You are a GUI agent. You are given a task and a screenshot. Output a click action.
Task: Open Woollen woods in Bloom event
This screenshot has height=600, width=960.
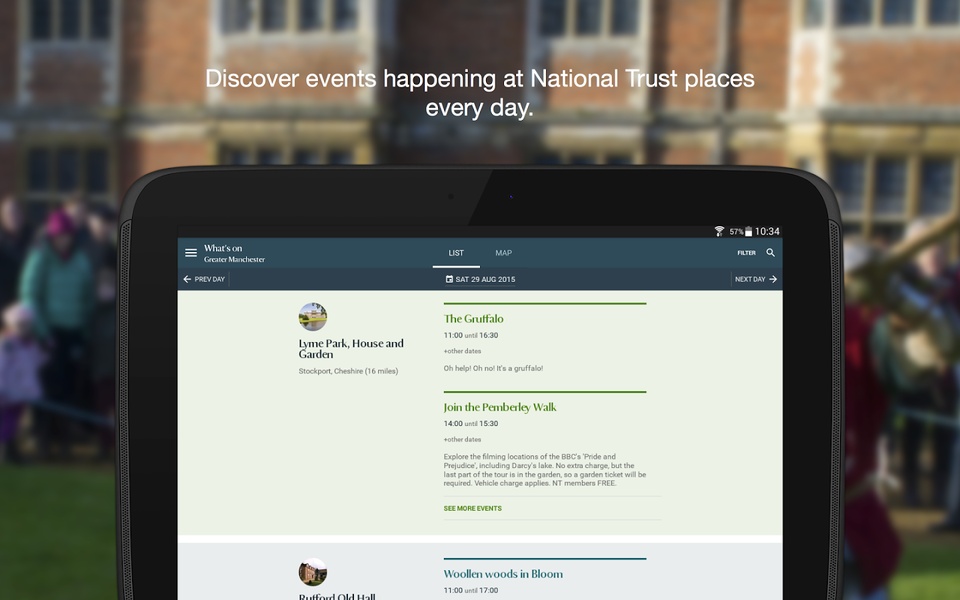503,574
